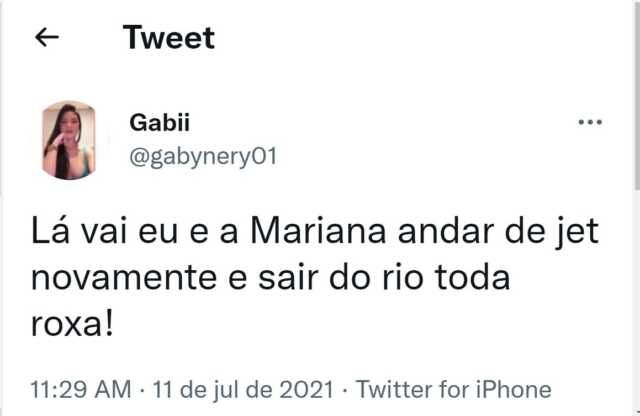Click the 11:29 AM timestamp
This screenshot has height=416, width=640.
pos(79,389)
